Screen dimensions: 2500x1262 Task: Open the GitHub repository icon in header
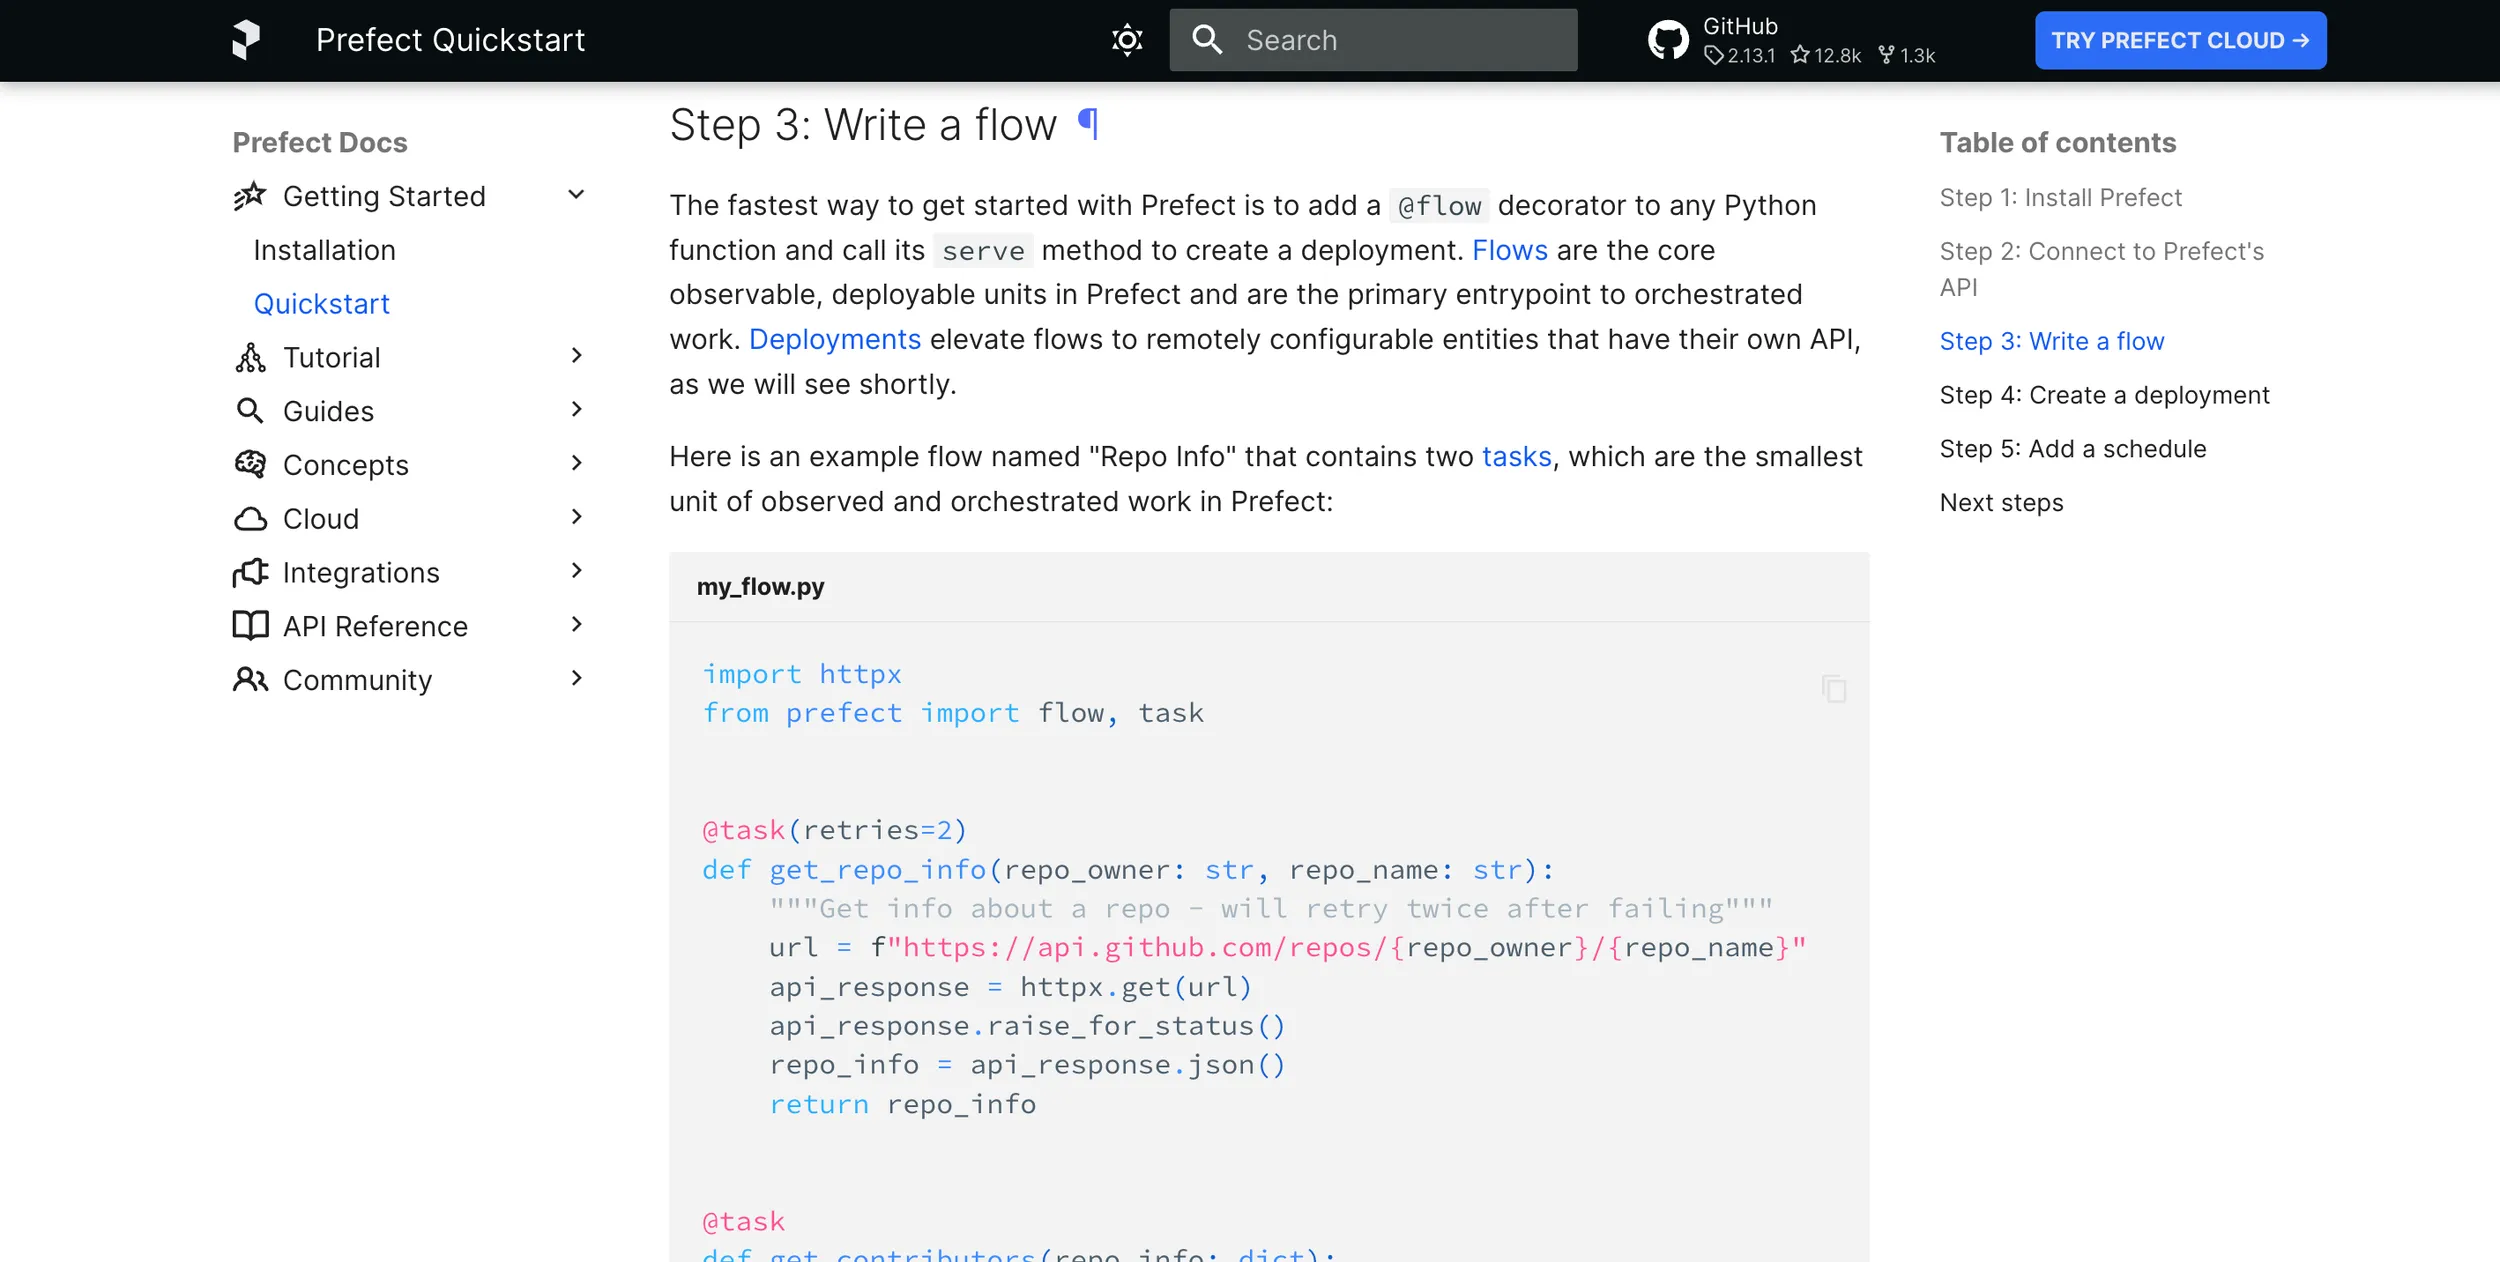click(x=1666, y=39)
